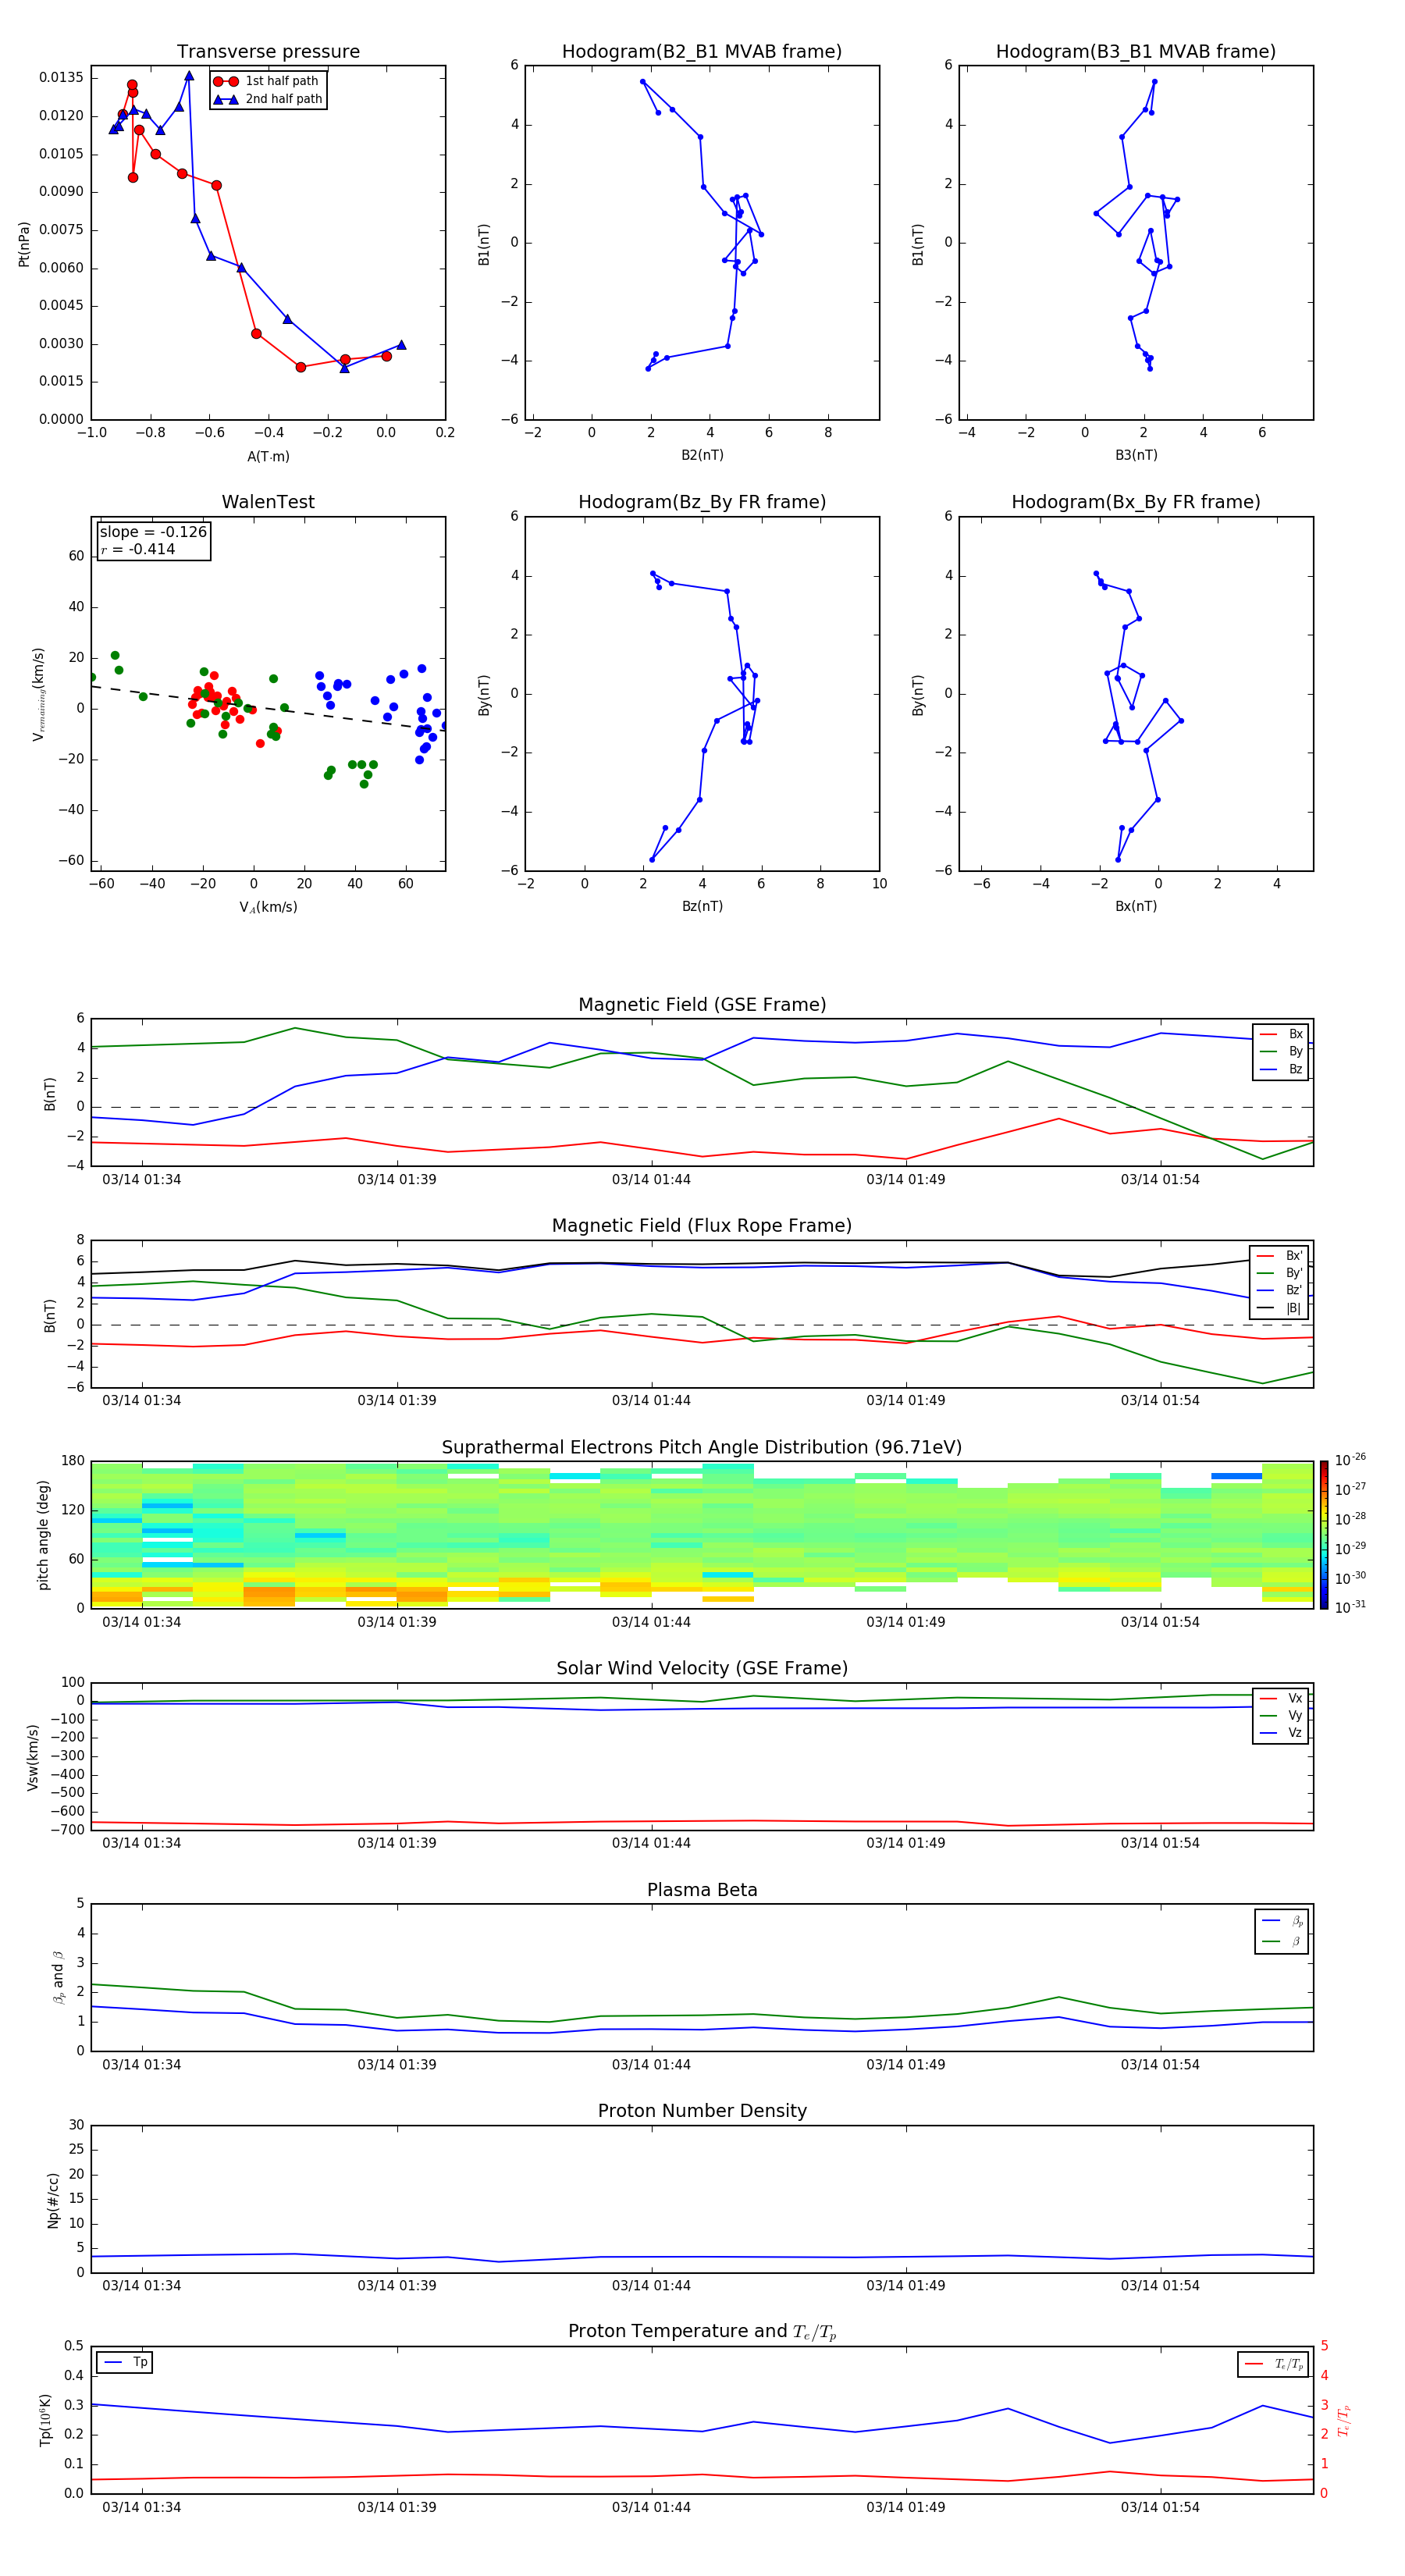Click the "Np(#/cc)" y-axis label
Screen dimensions: 1405x2576
pyautogui.click(x=53, y=2199)
